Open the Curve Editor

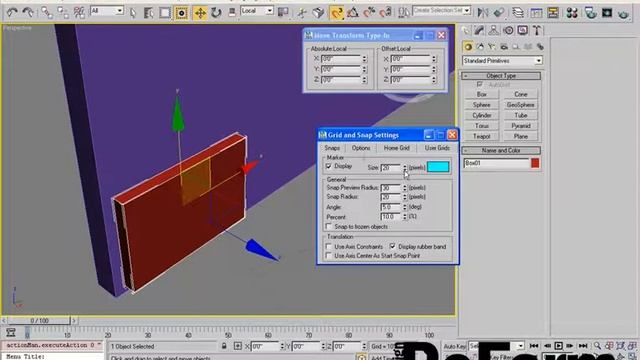point(536,13)
